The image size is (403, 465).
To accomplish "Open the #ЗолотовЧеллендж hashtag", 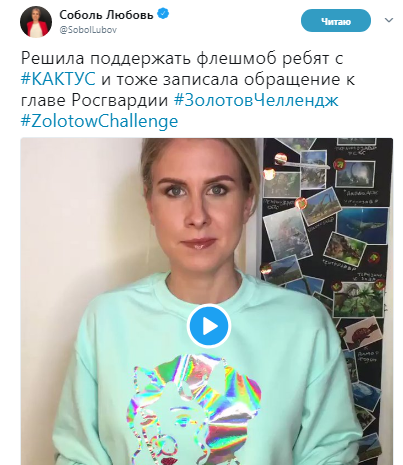I will pos(256,100).
